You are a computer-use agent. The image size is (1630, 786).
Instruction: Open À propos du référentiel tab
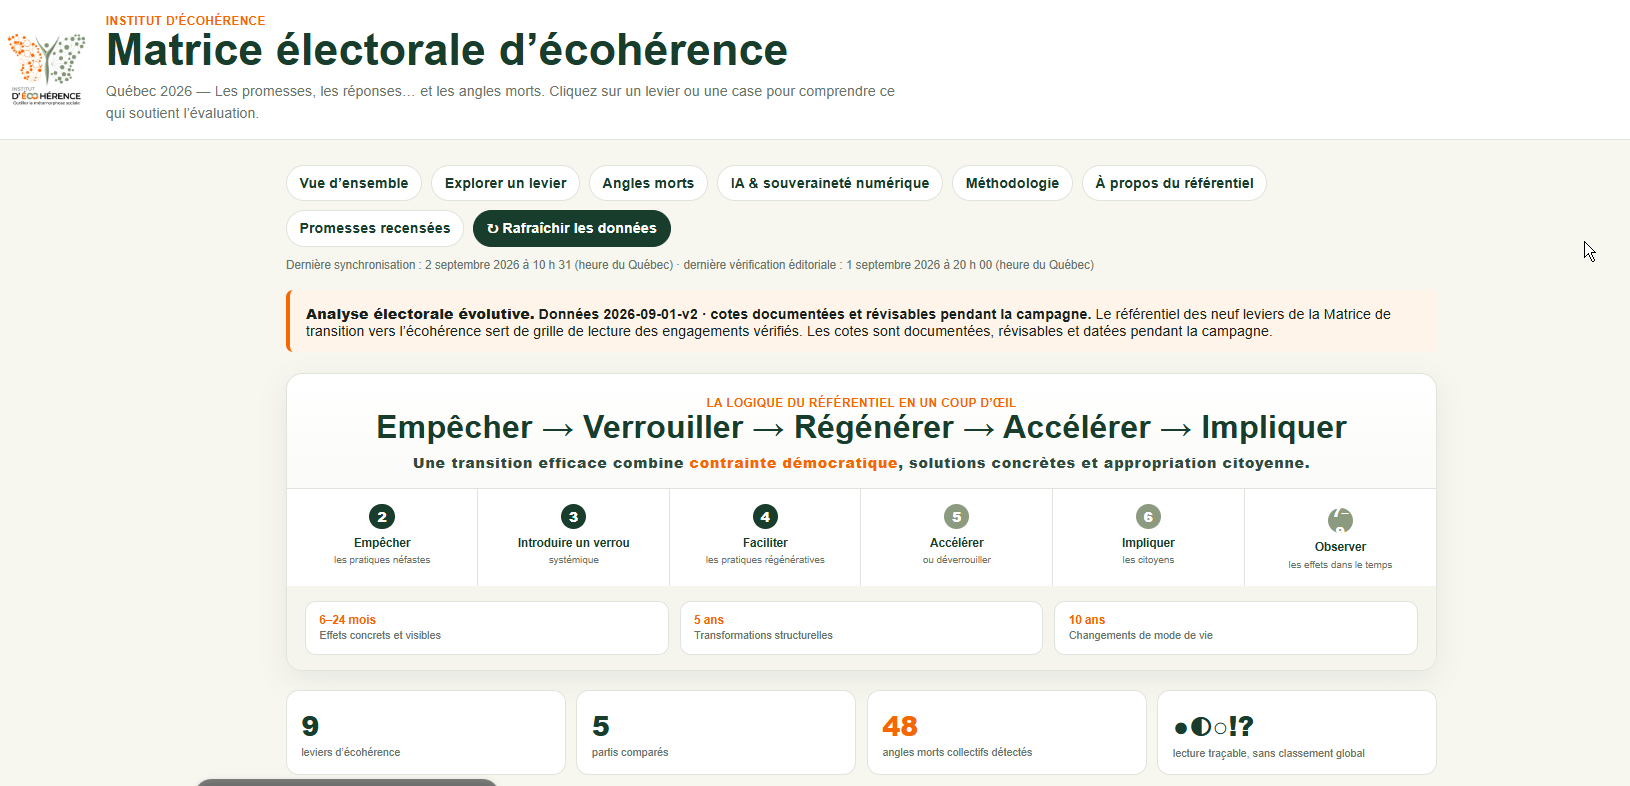coord(1174,183)
